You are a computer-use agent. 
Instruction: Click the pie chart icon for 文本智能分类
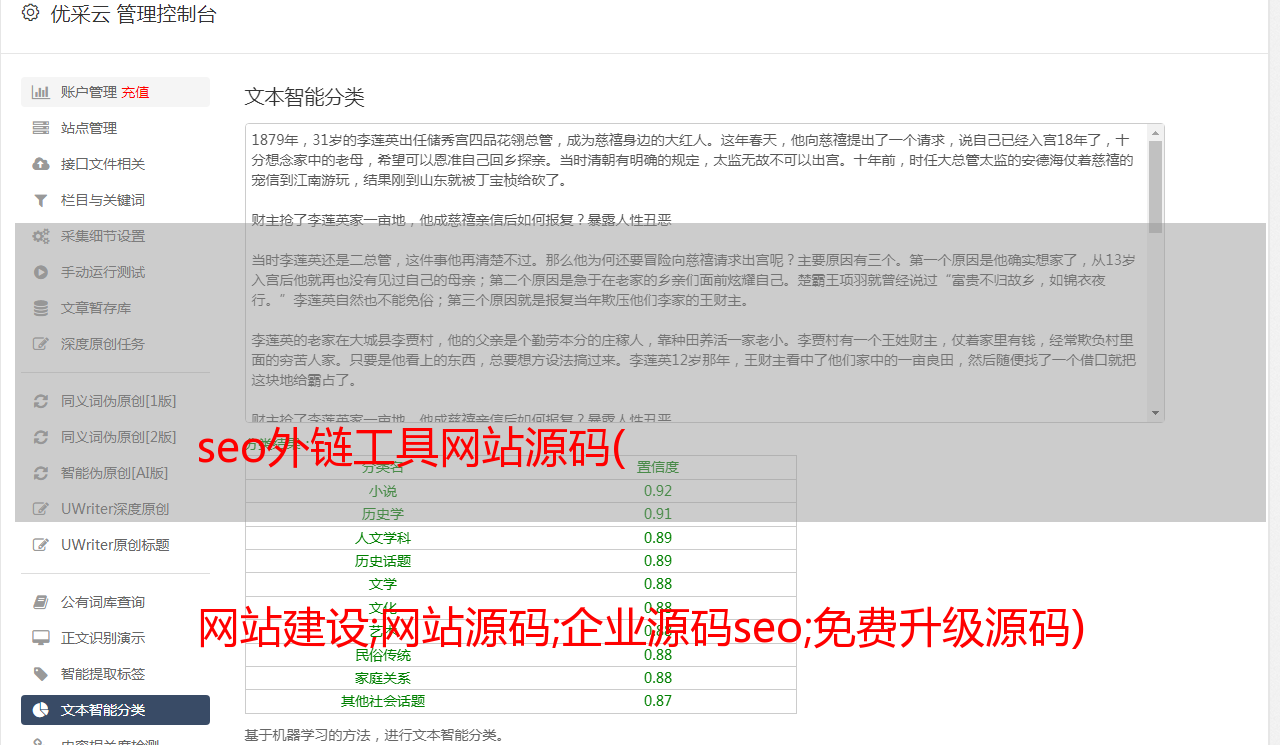tap(41, 710)
